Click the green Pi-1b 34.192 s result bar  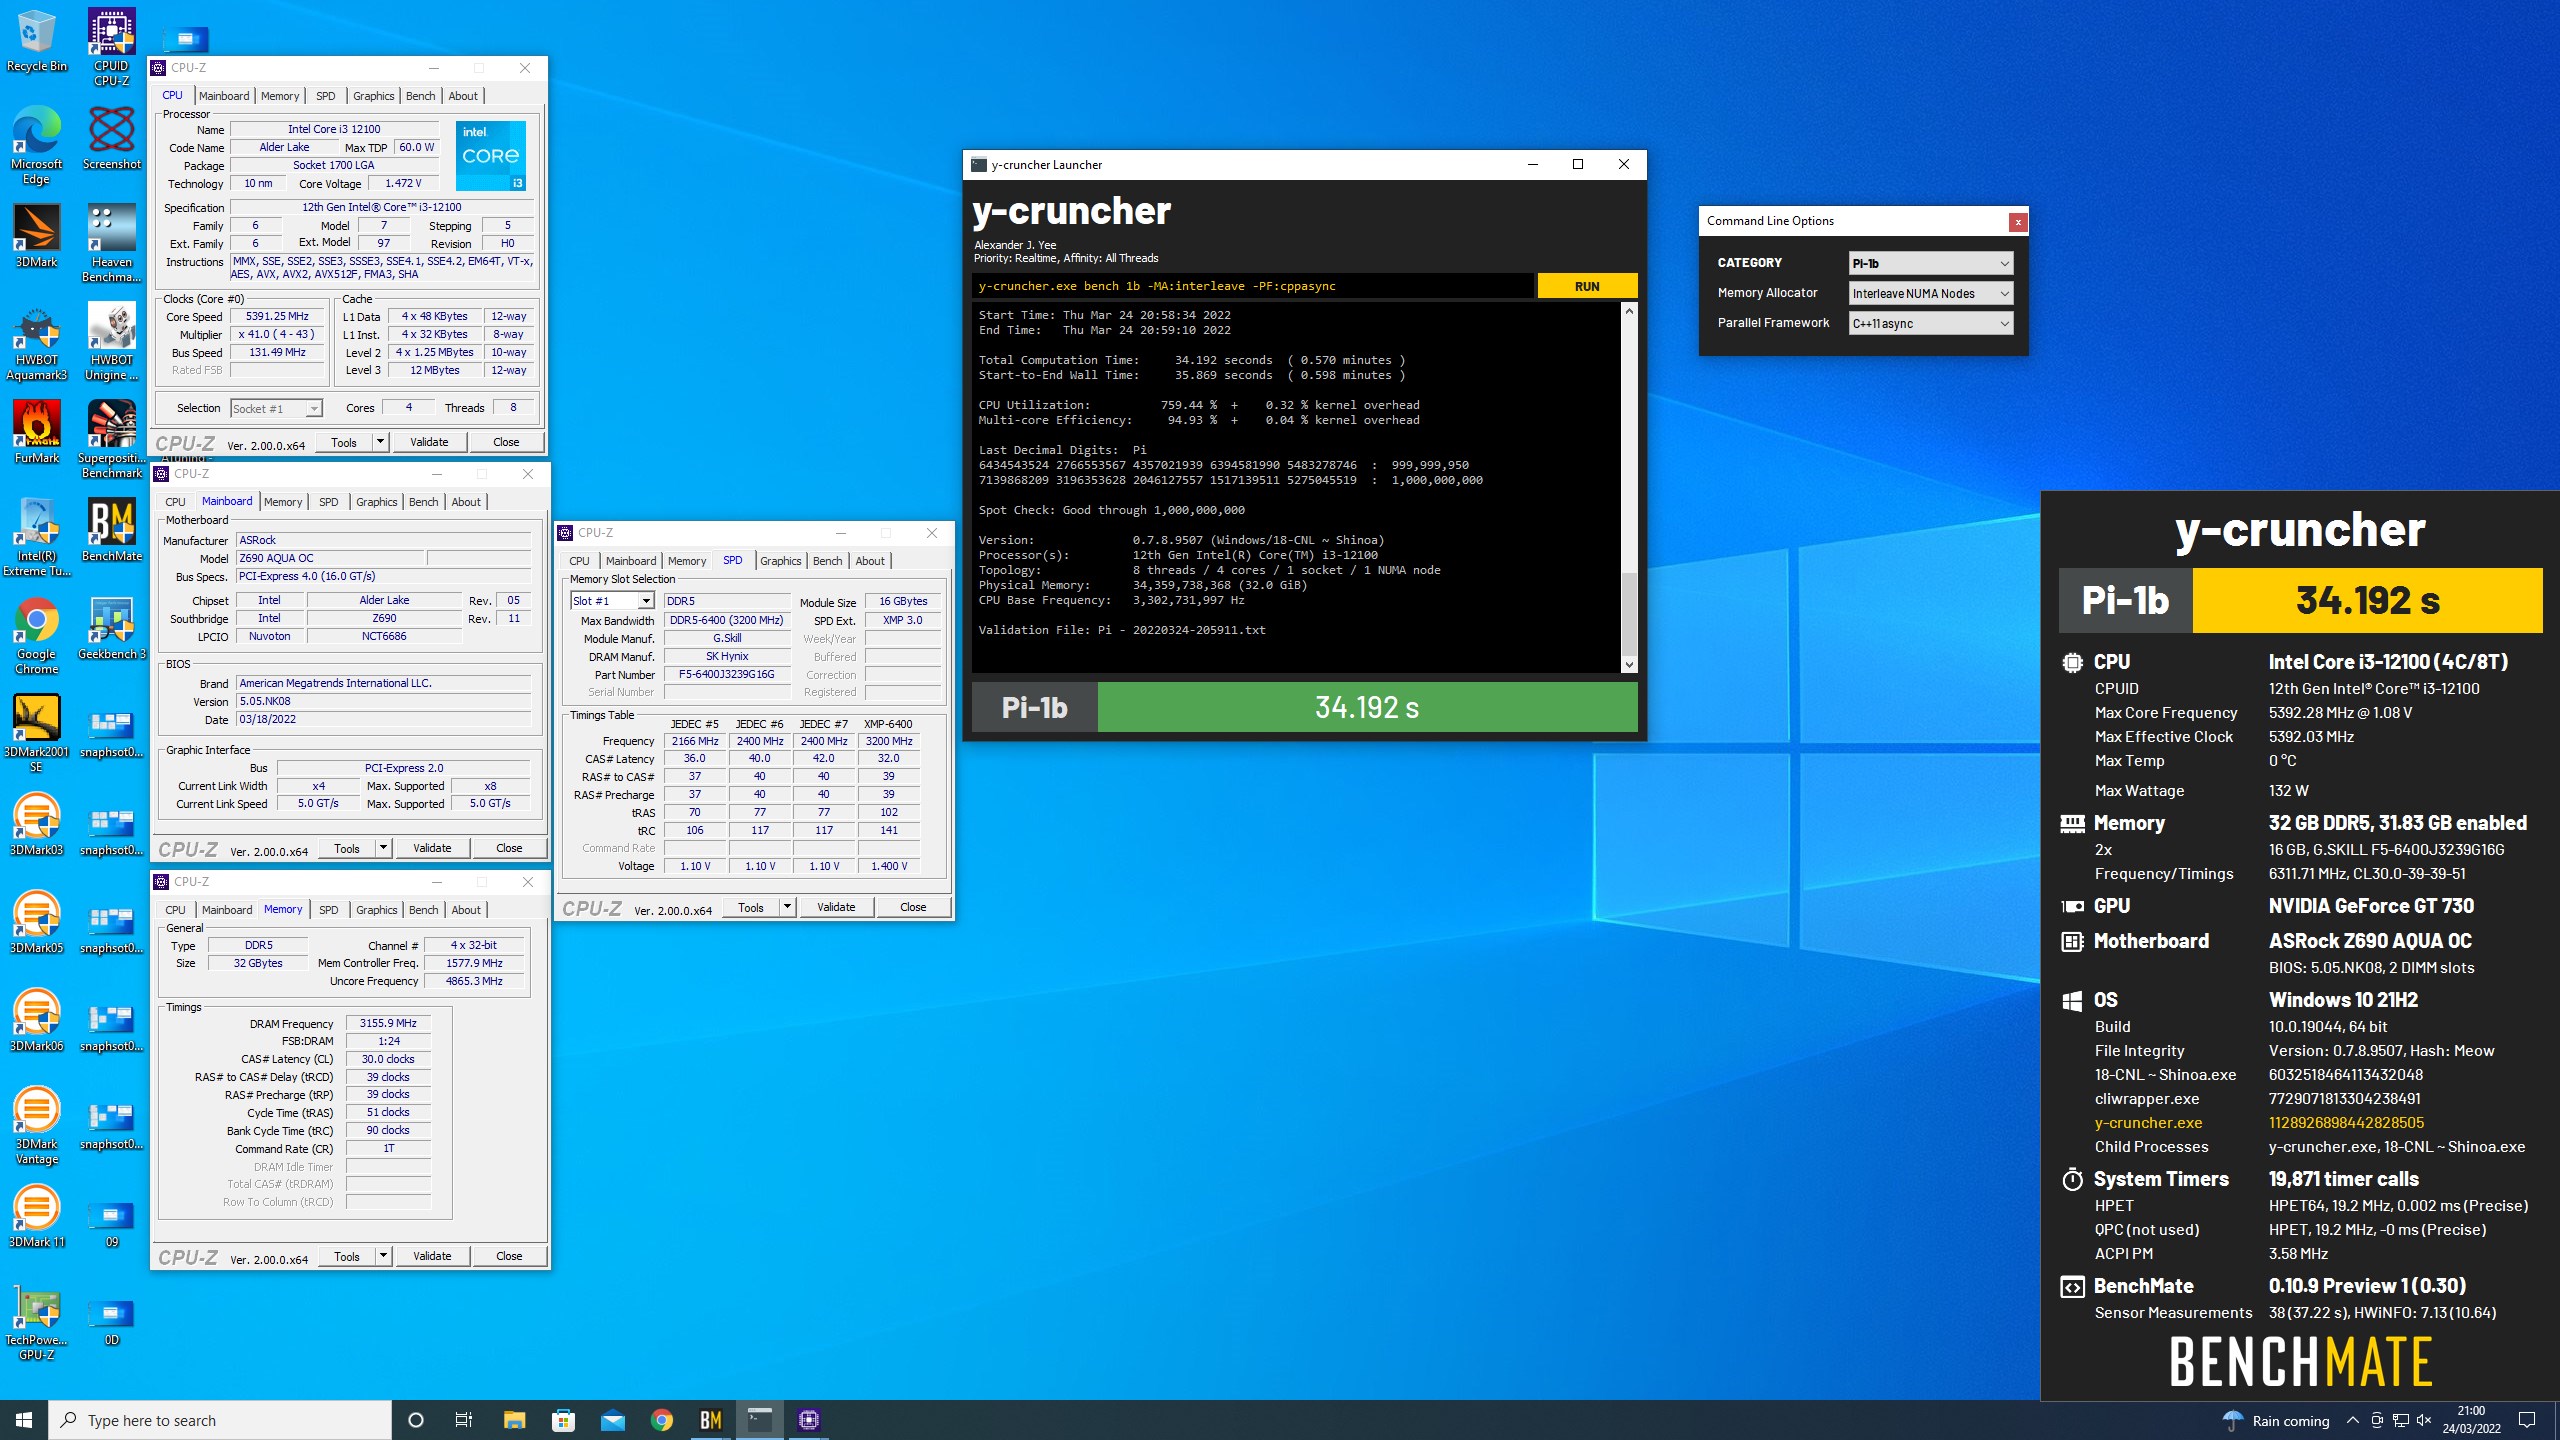1367,707
